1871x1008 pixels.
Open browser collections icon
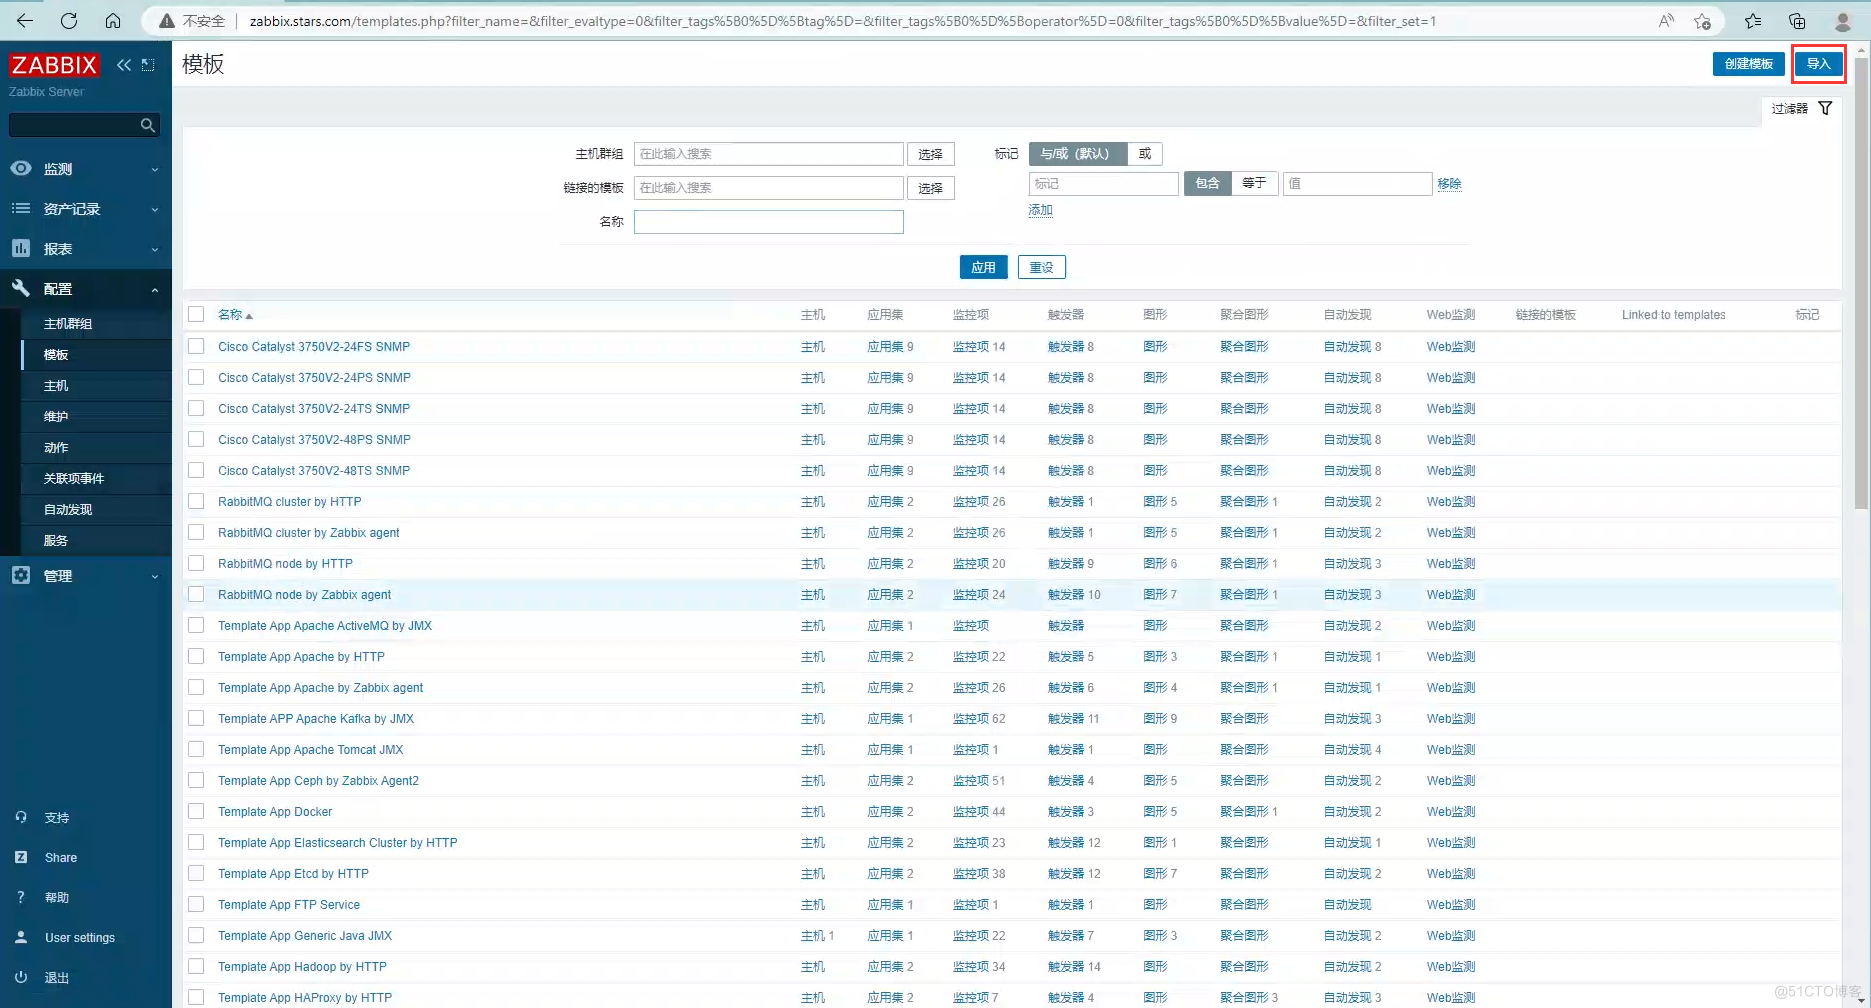tap(1797, 21)
